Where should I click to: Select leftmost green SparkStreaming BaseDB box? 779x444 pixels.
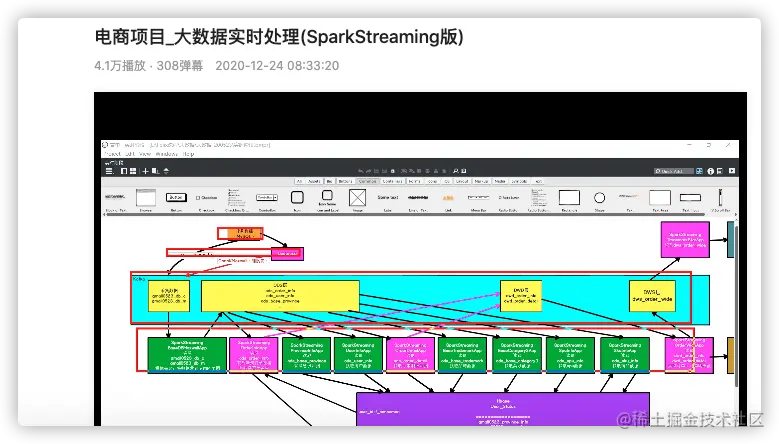click(187, 355)
